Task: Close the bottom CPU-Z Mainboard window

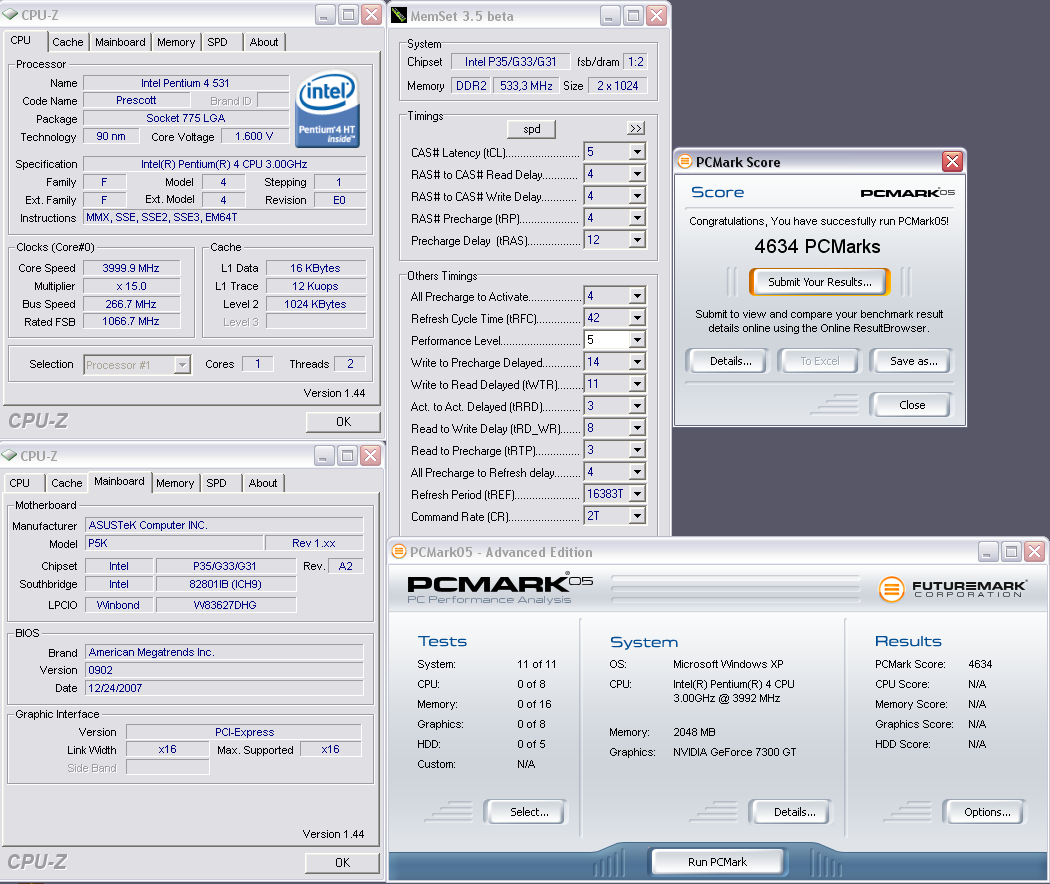Action: coord(370,456)
